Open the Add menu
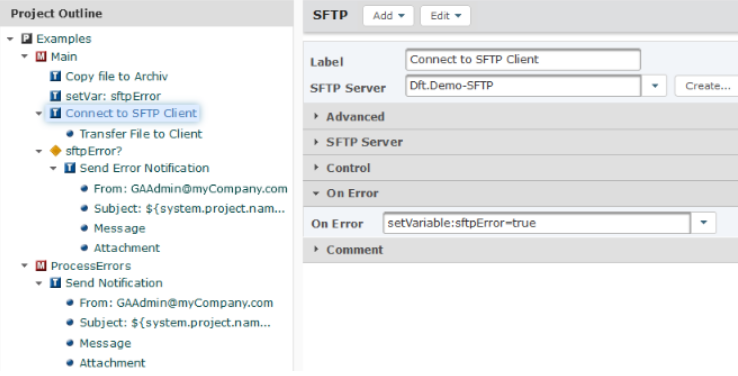The height and width of the screenshot is (376, 738). pyautogui.click(x=388, y=16)
